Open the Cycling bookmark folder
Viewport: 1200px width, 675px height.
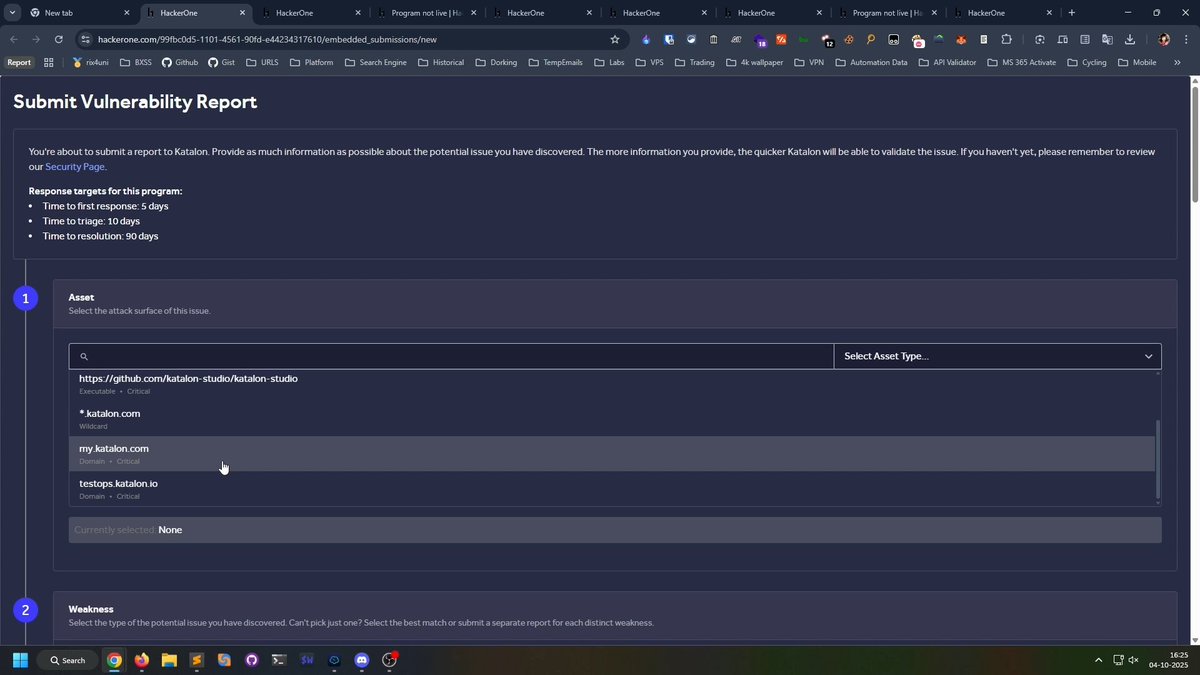[1088, 62]
